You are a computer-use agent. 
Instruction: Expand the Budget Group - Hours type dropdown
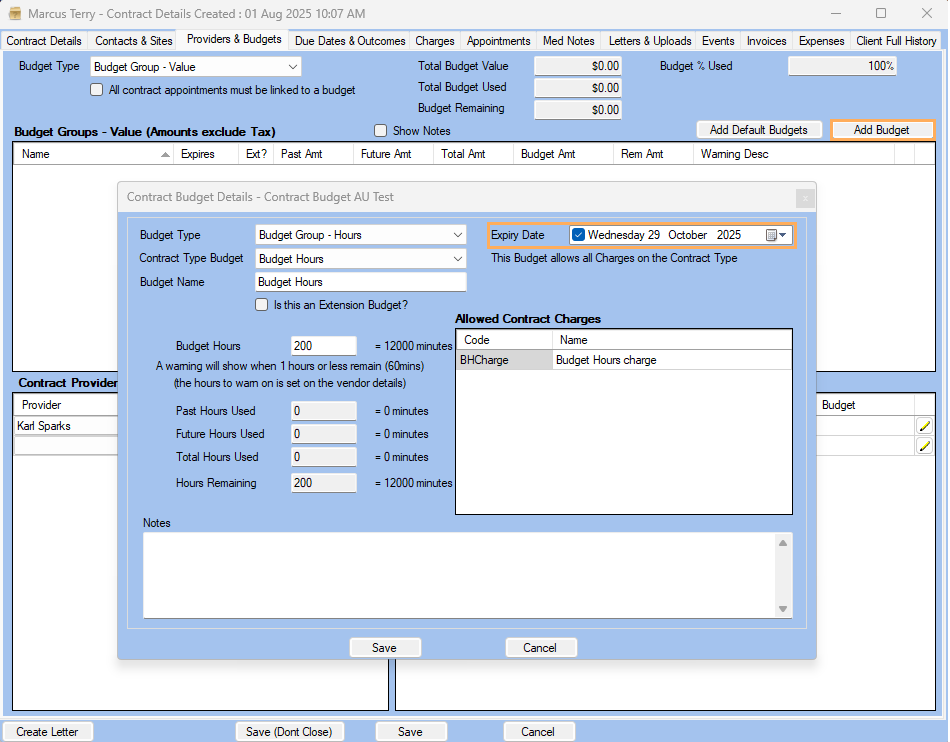click(457, 235)
